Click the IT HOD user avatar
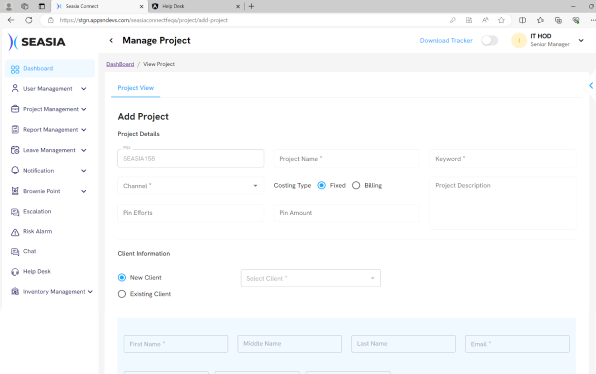 (x=519, y=40)
